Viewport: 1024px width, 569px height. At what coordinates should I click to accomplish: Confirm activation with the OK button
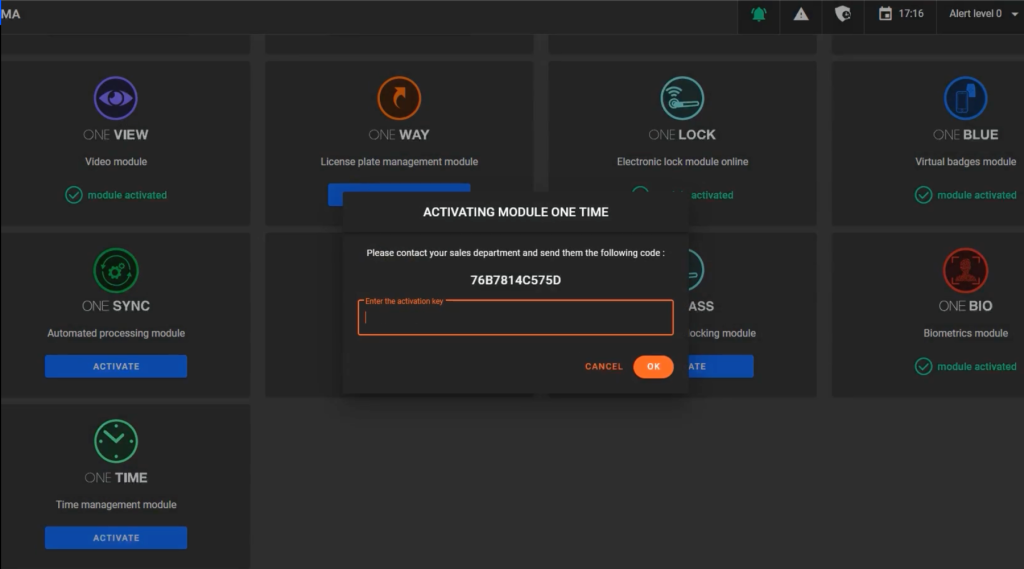653,366
